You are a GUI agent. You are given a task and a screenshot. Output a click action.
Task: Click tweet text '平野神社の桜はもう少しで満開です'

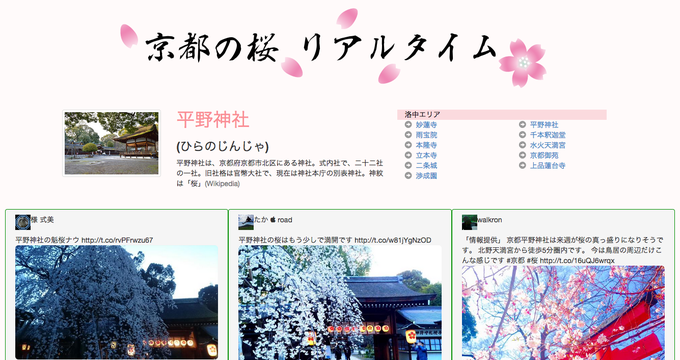[295, 240]
